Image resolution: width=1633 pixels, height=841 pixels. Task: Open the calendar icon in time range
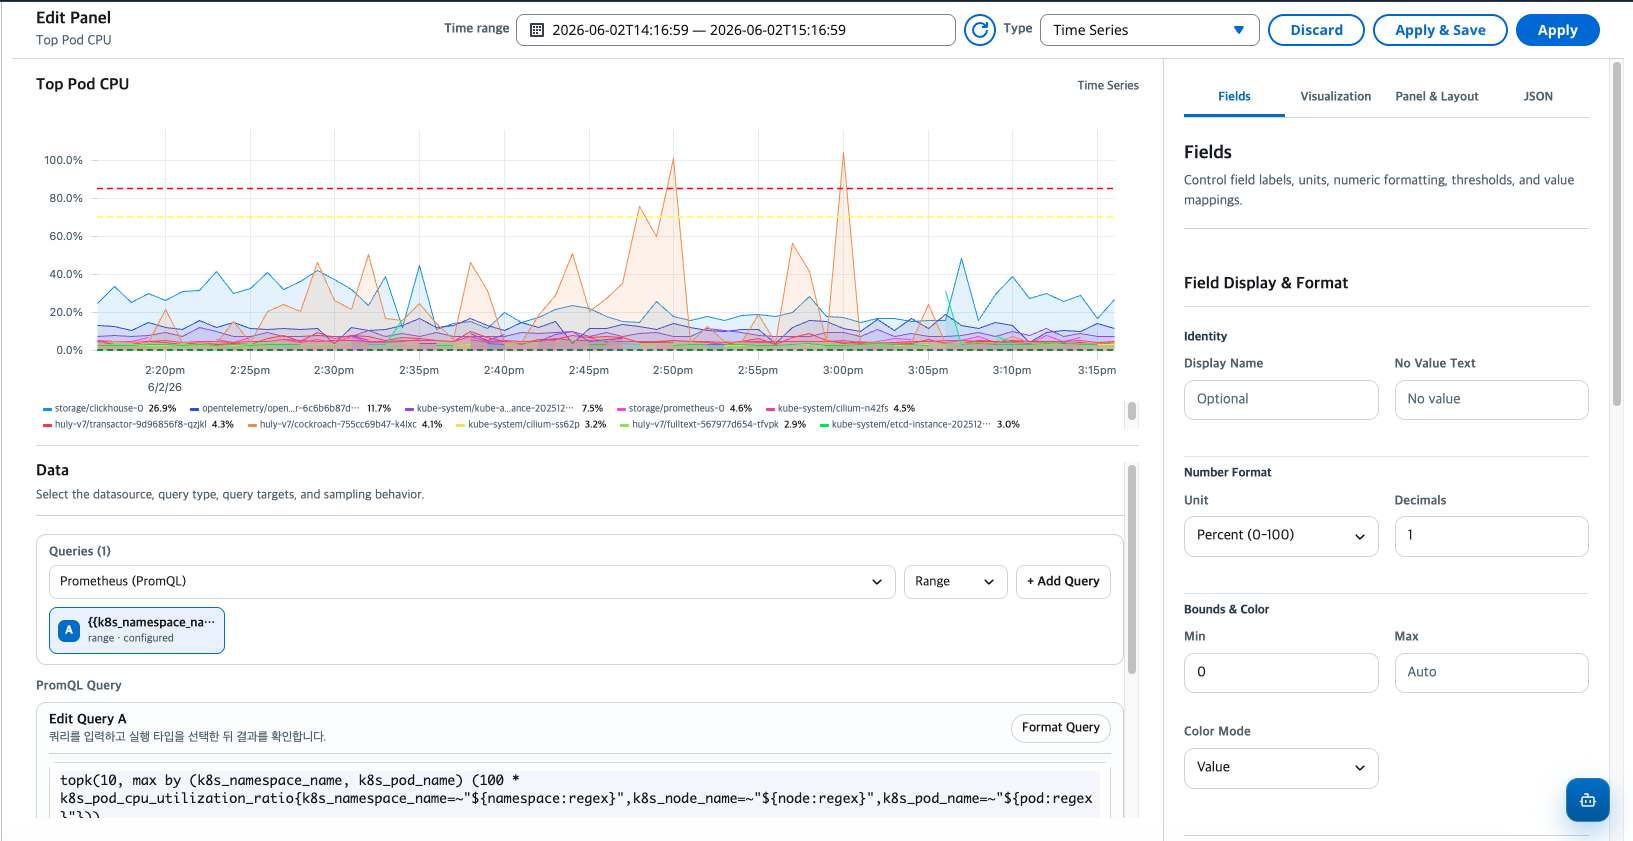[x=537, y=30]
